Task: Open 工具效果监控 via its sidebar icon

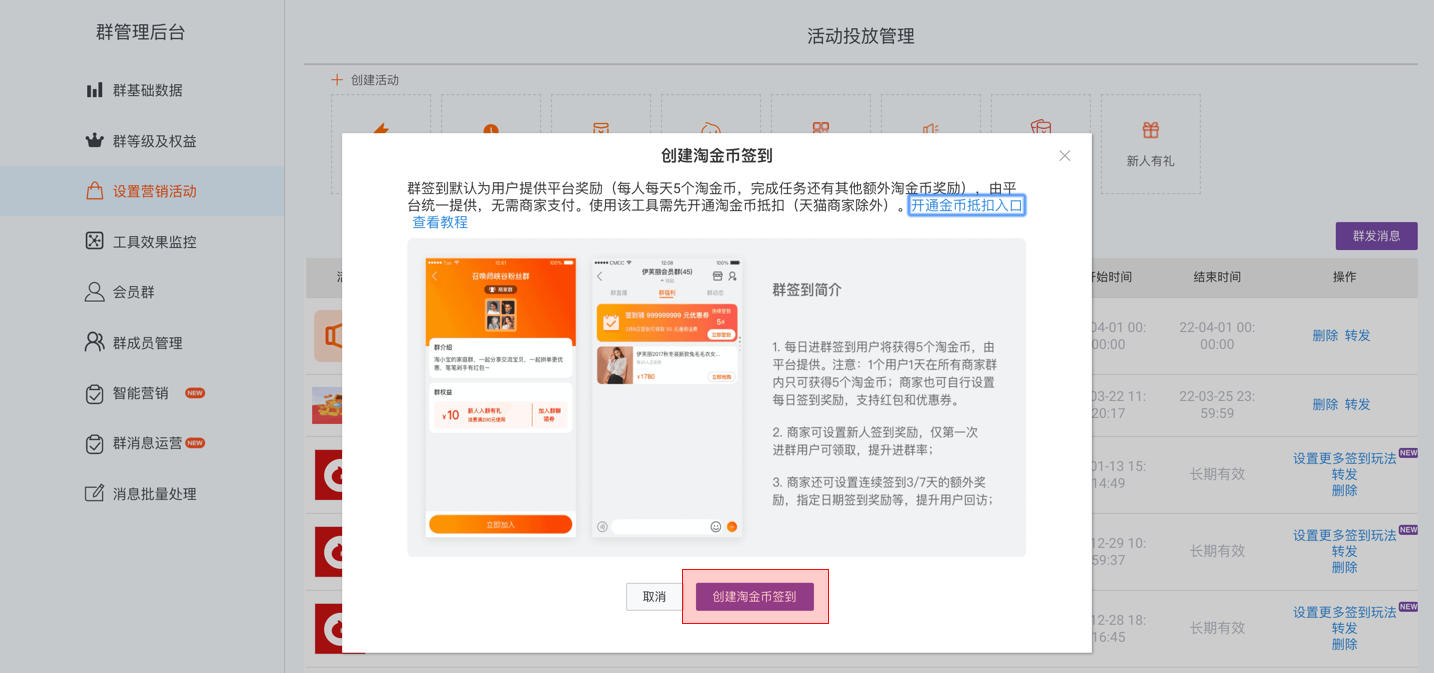Action: click(x=94, y=241)
